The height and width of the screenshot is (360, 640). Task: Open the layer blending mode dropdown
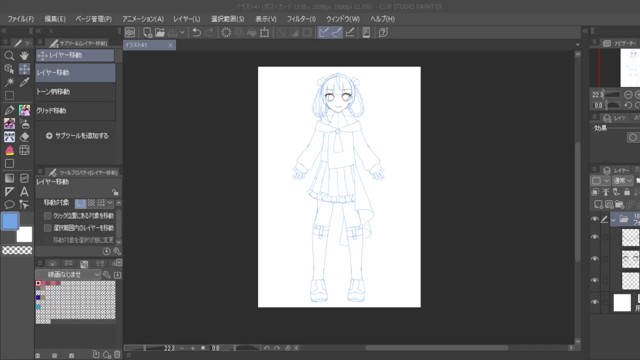click(623, 180)
